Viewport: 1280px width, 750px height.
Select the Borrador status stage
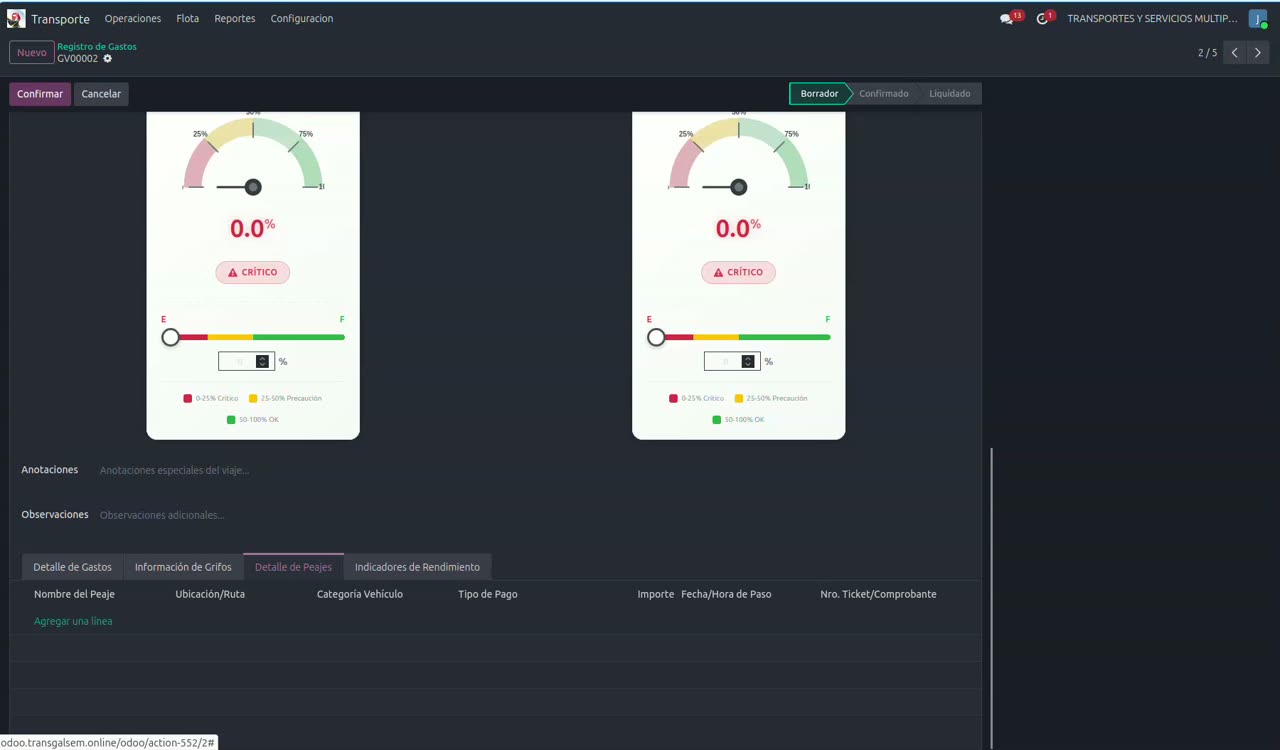(x=819, y=94)
